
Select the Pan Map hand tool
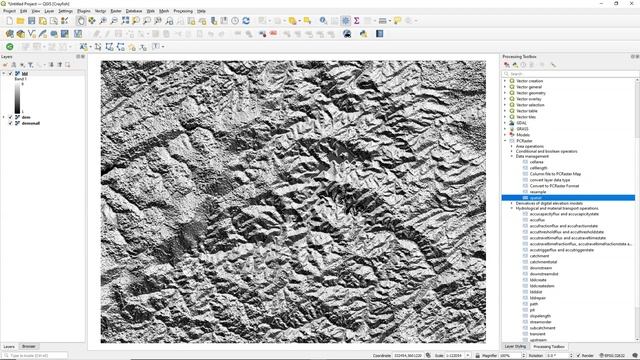(81, 21)
